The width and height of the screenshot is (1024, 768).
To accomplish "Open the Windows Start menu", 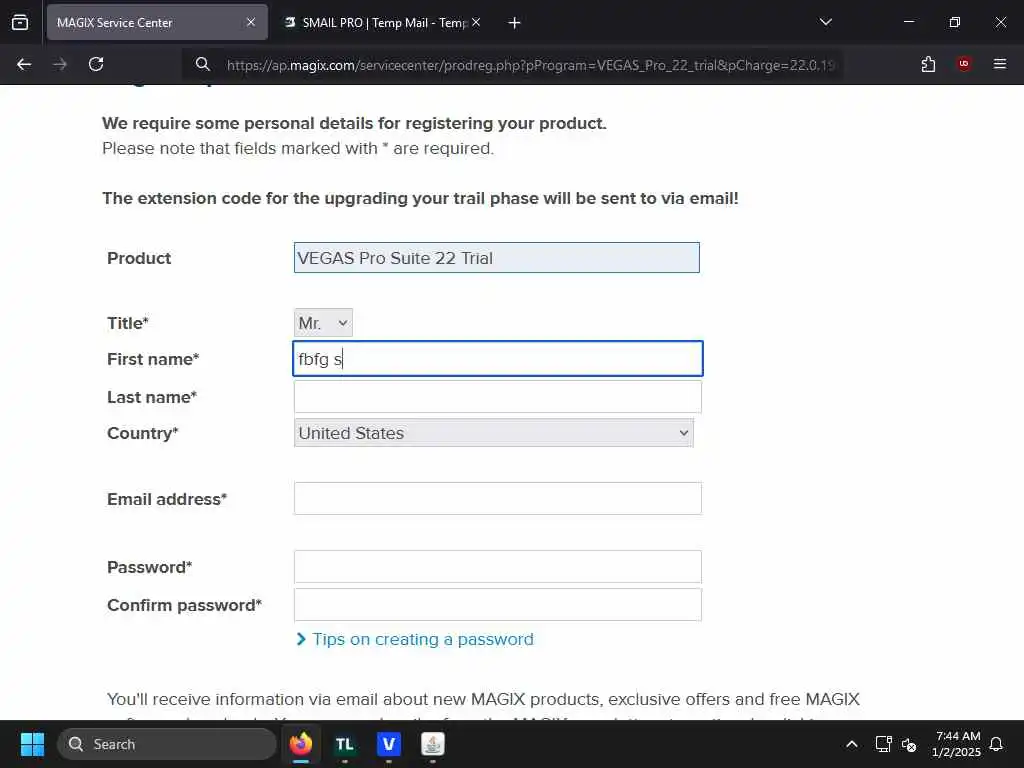I will [32, 744].
